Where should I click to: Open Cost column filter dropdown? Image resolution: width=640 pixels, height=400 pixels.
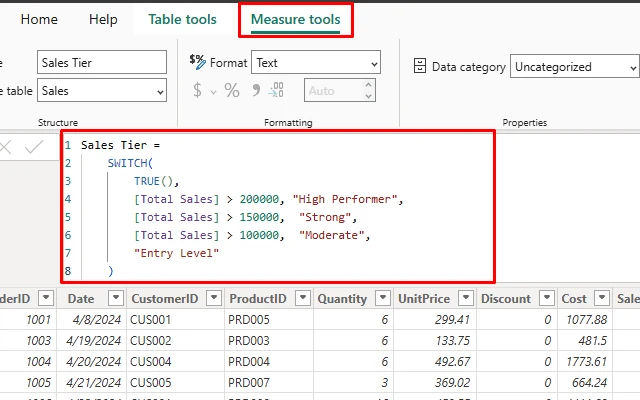pyautogui.click(x=602, y=298)
